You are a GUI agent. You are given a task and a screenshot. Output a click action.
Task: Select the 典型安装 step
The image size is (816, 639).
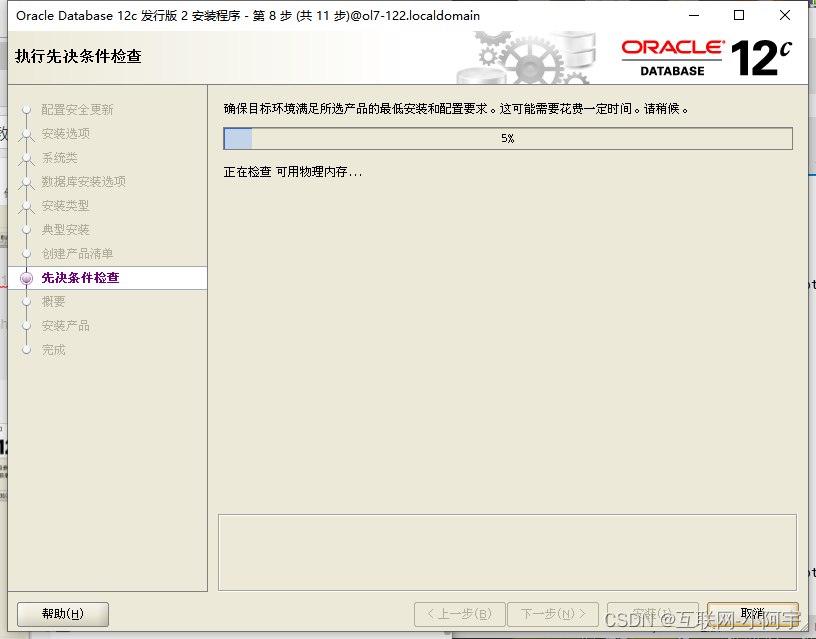(66, 229)
